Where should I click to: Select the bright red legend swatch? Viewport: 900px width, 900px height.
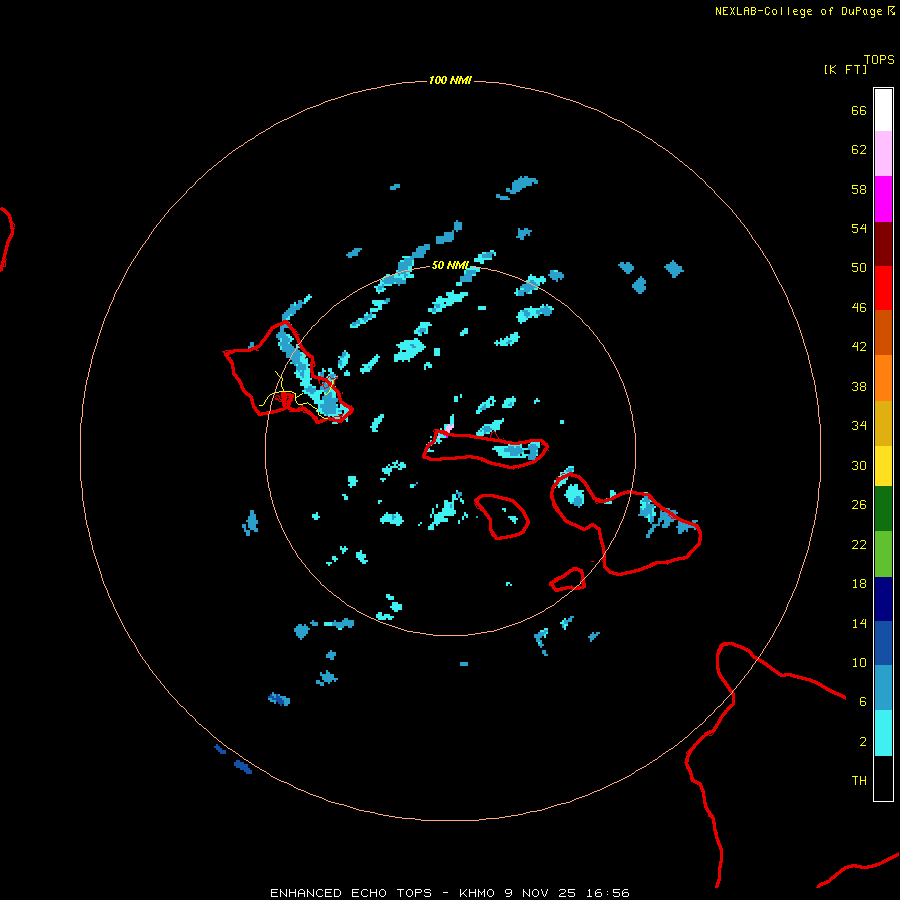click(x=883, y=288)
